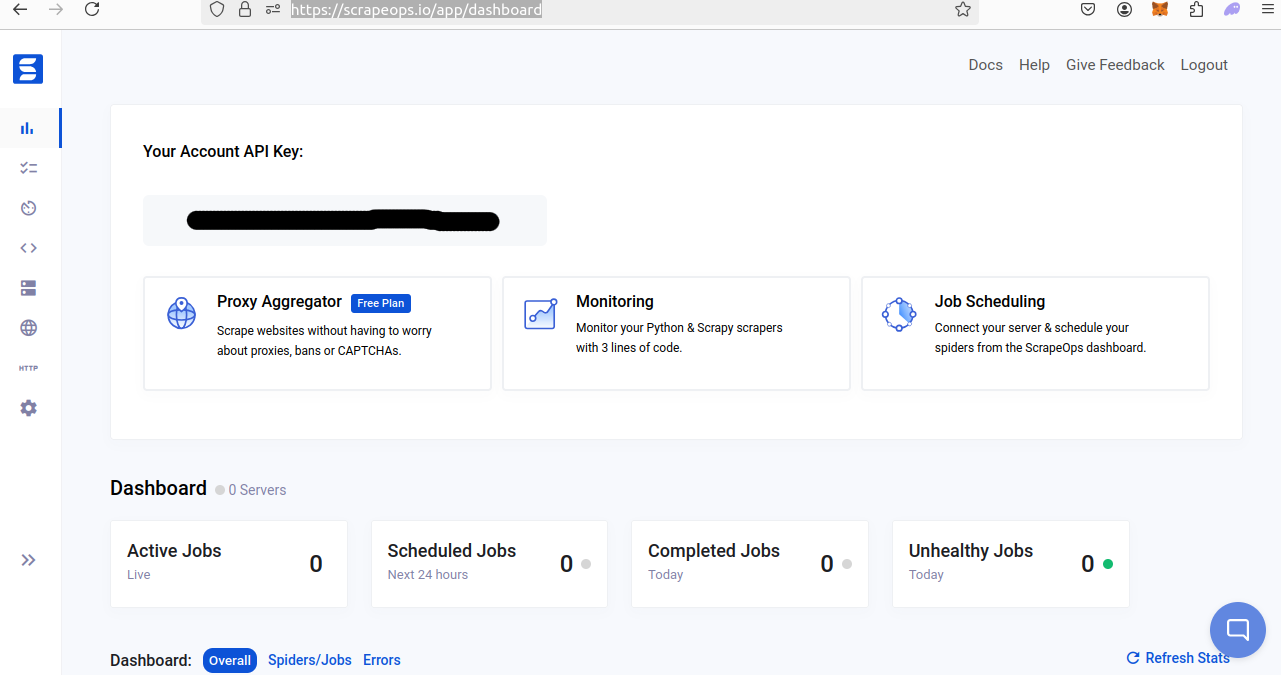Viewport: 1281px width, 675px height.
Task: Open the purple extension icon in toolbar
Action: (x=1232, y=9)
